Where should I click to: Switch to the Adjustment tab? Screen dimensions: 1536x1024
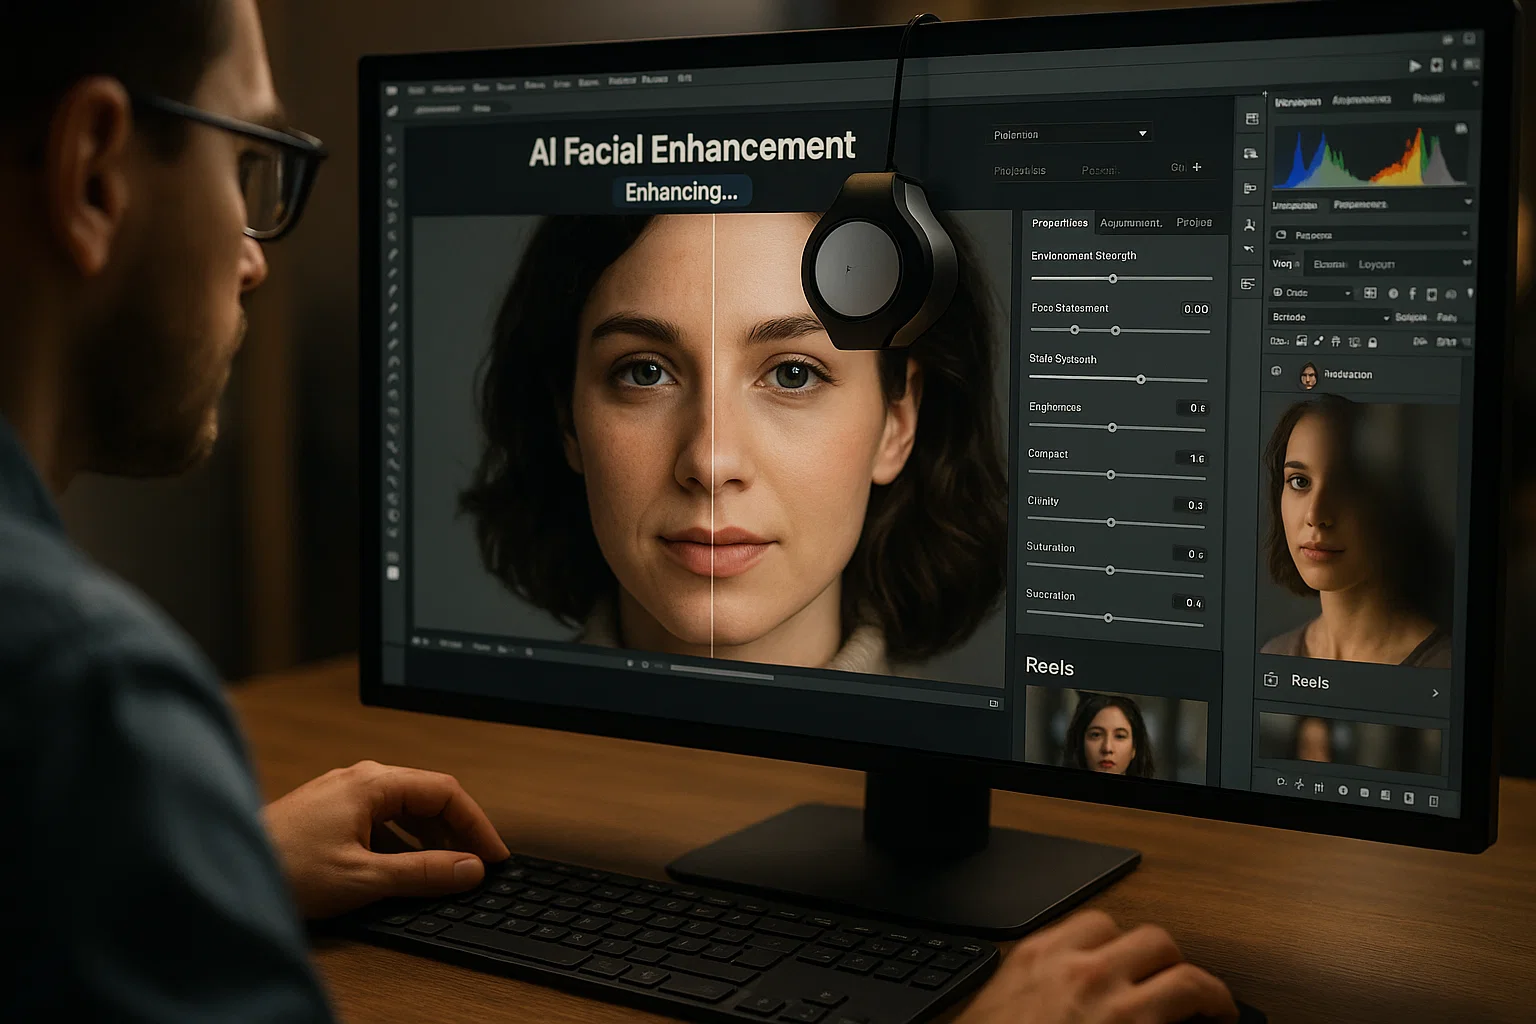pos(1130,223)
